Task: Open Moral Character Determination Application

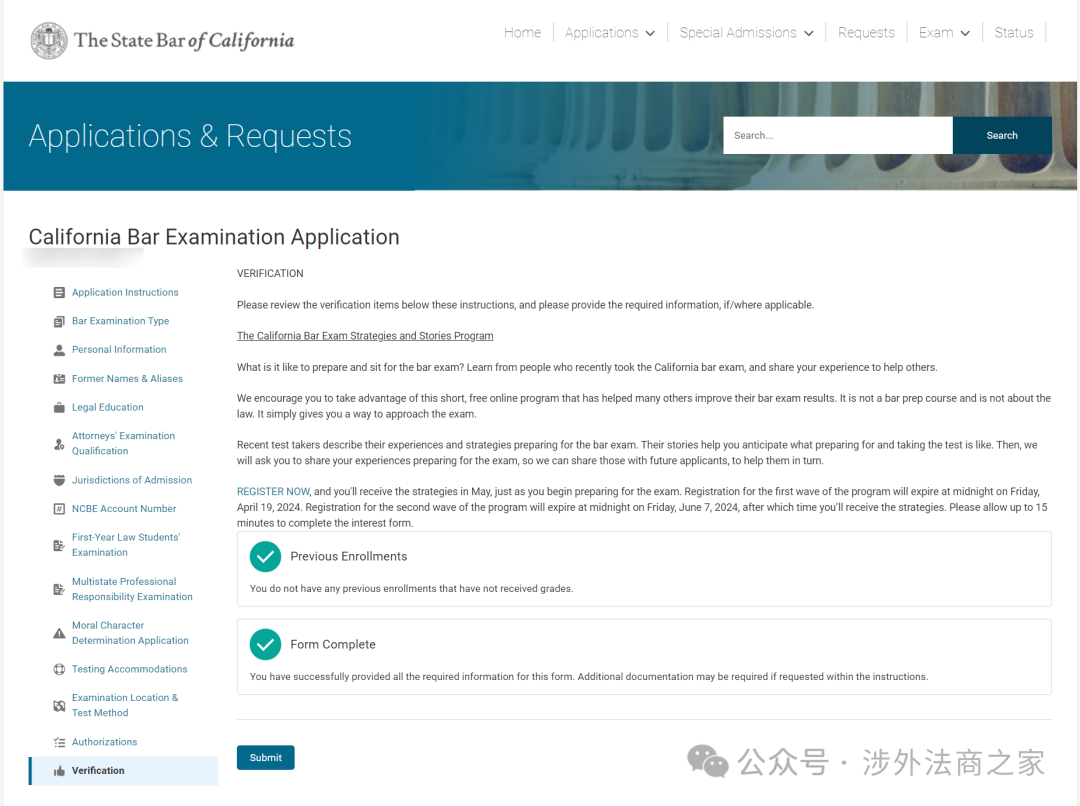Action: pyautogui.click(x=130, y=633)
